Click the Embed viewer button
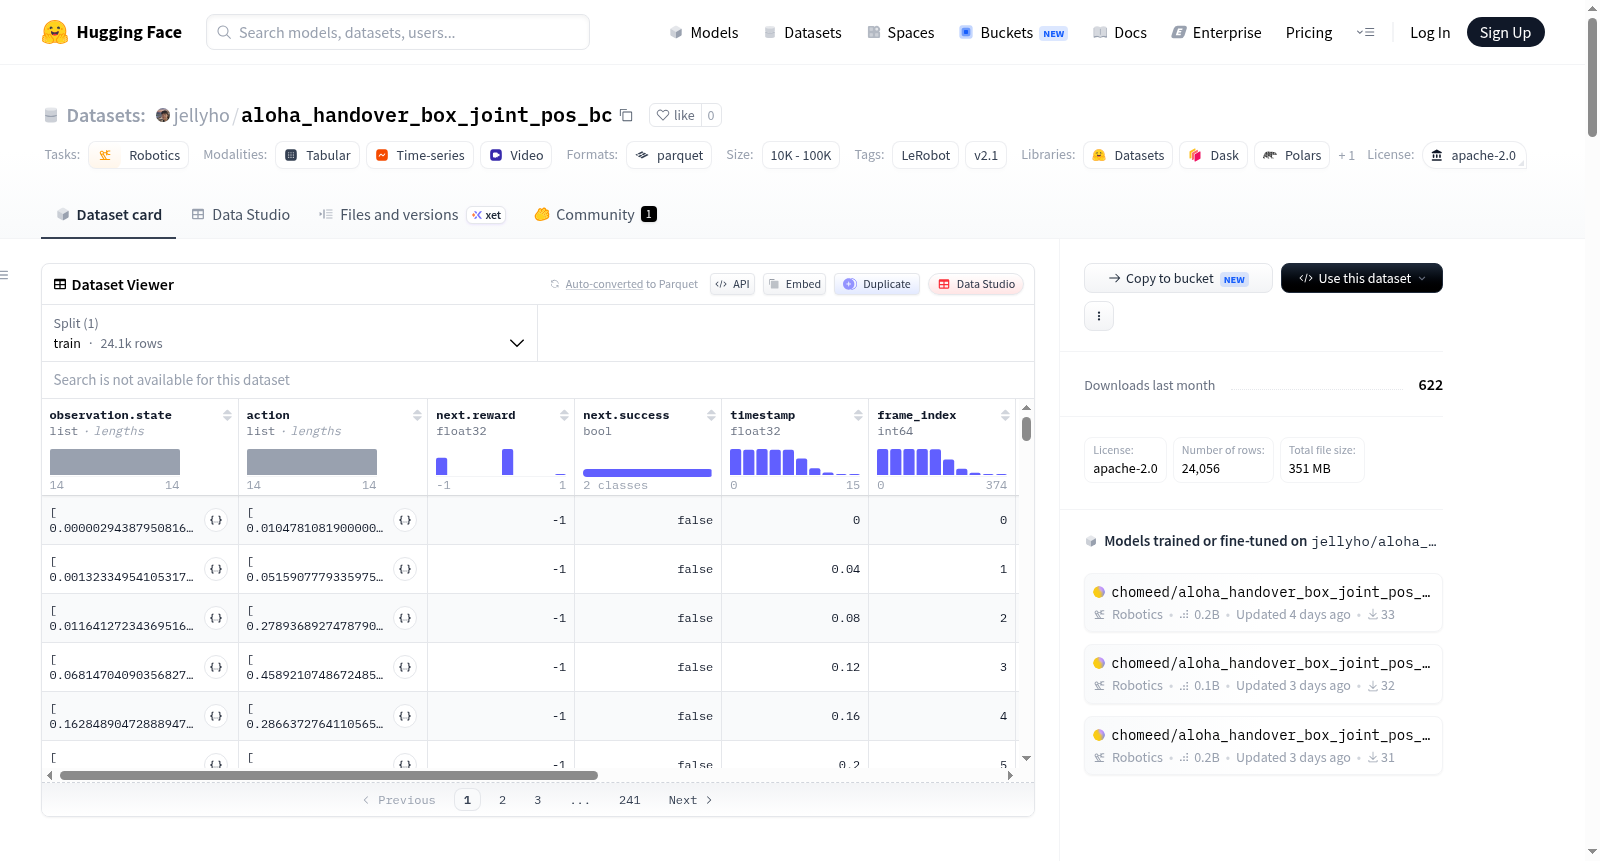This screenshot has height=861, width=1600. coord(794,284)
